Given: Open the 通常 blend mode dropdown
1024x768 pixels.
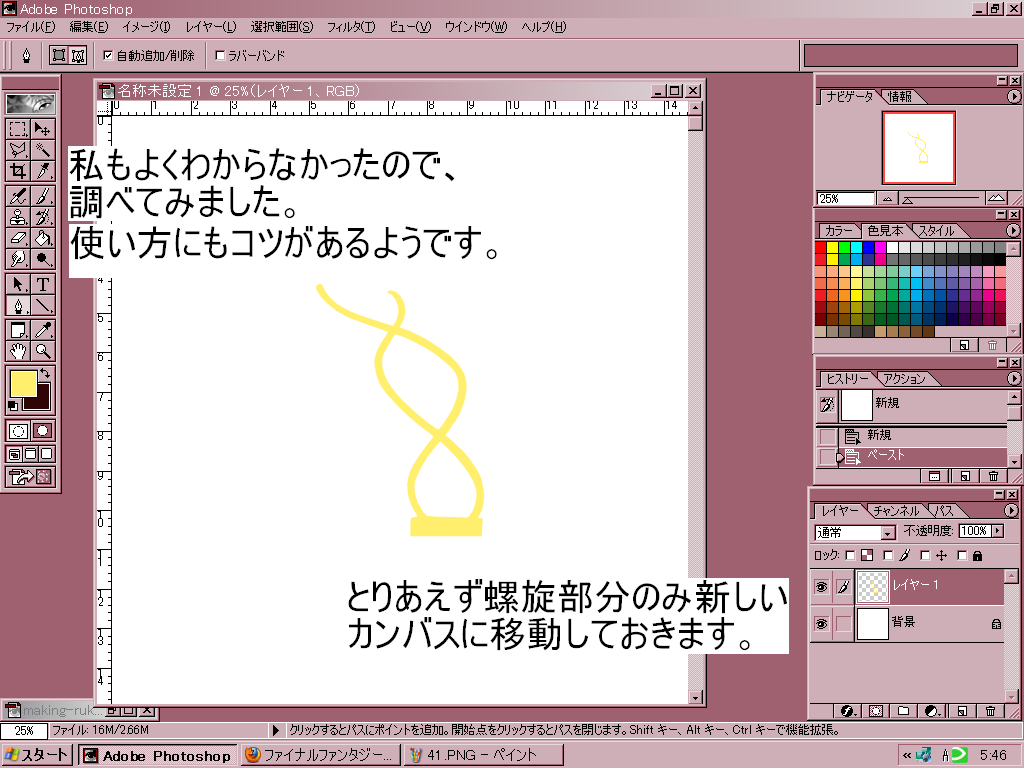Looking at the screenshot, I should point(886,533).
